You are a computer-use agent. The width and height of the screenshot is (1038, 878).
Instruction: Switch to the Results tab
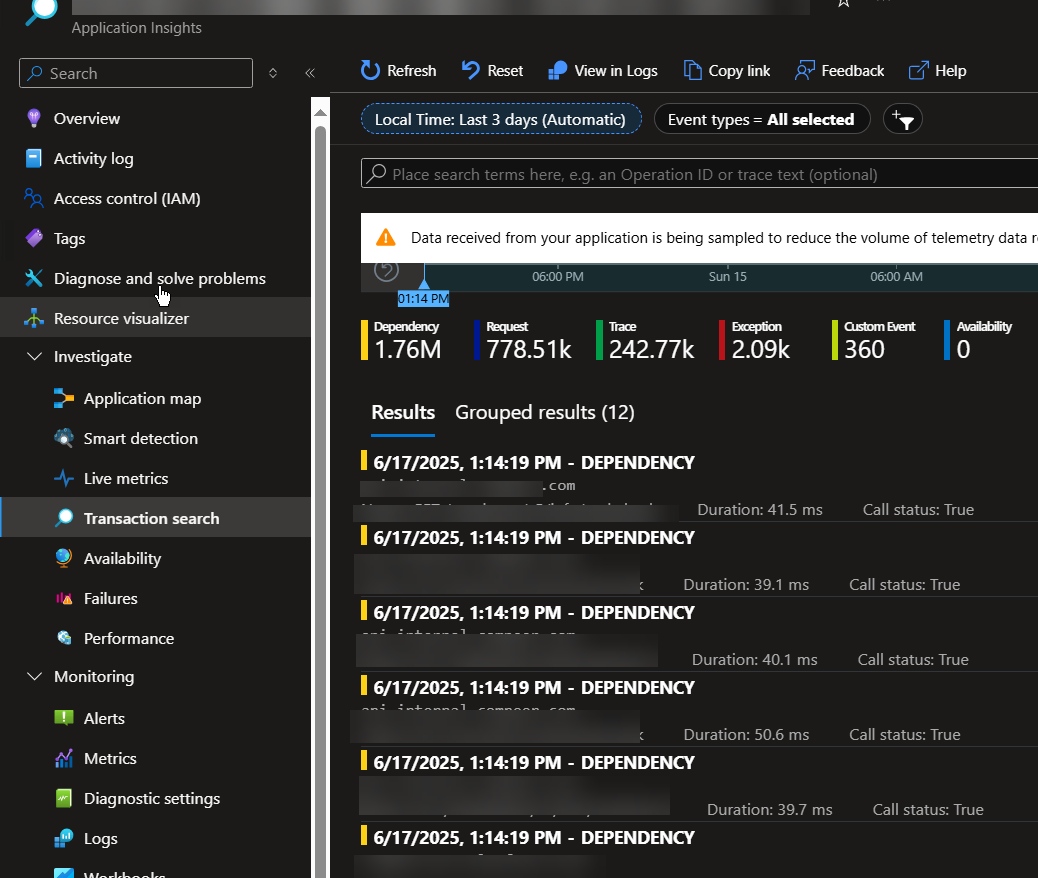[x=402, y=413]
